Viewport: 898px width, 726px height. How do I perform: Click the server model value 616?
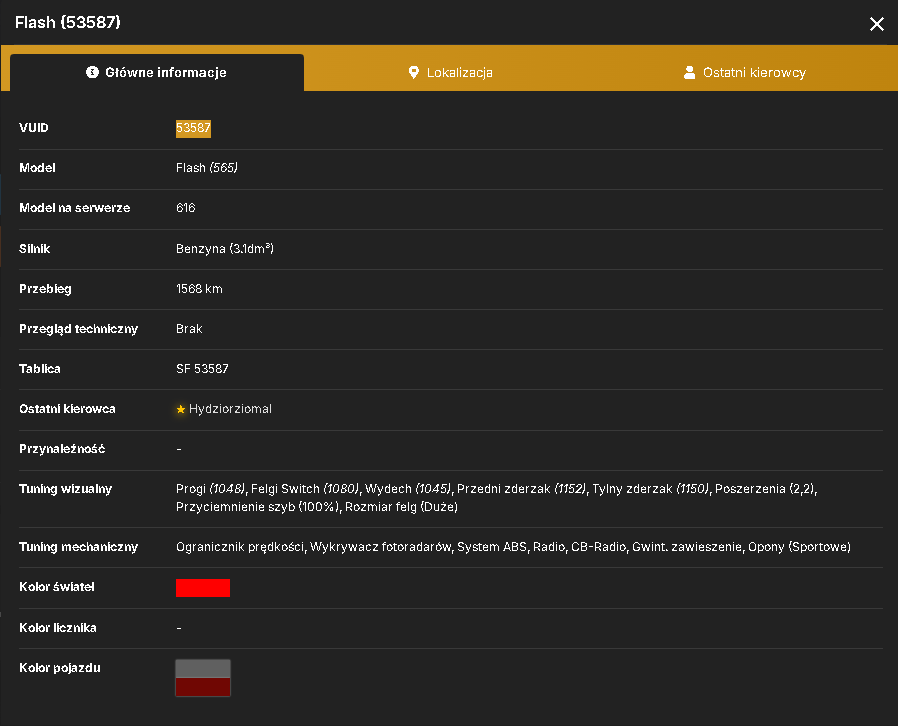click(186, 208)
